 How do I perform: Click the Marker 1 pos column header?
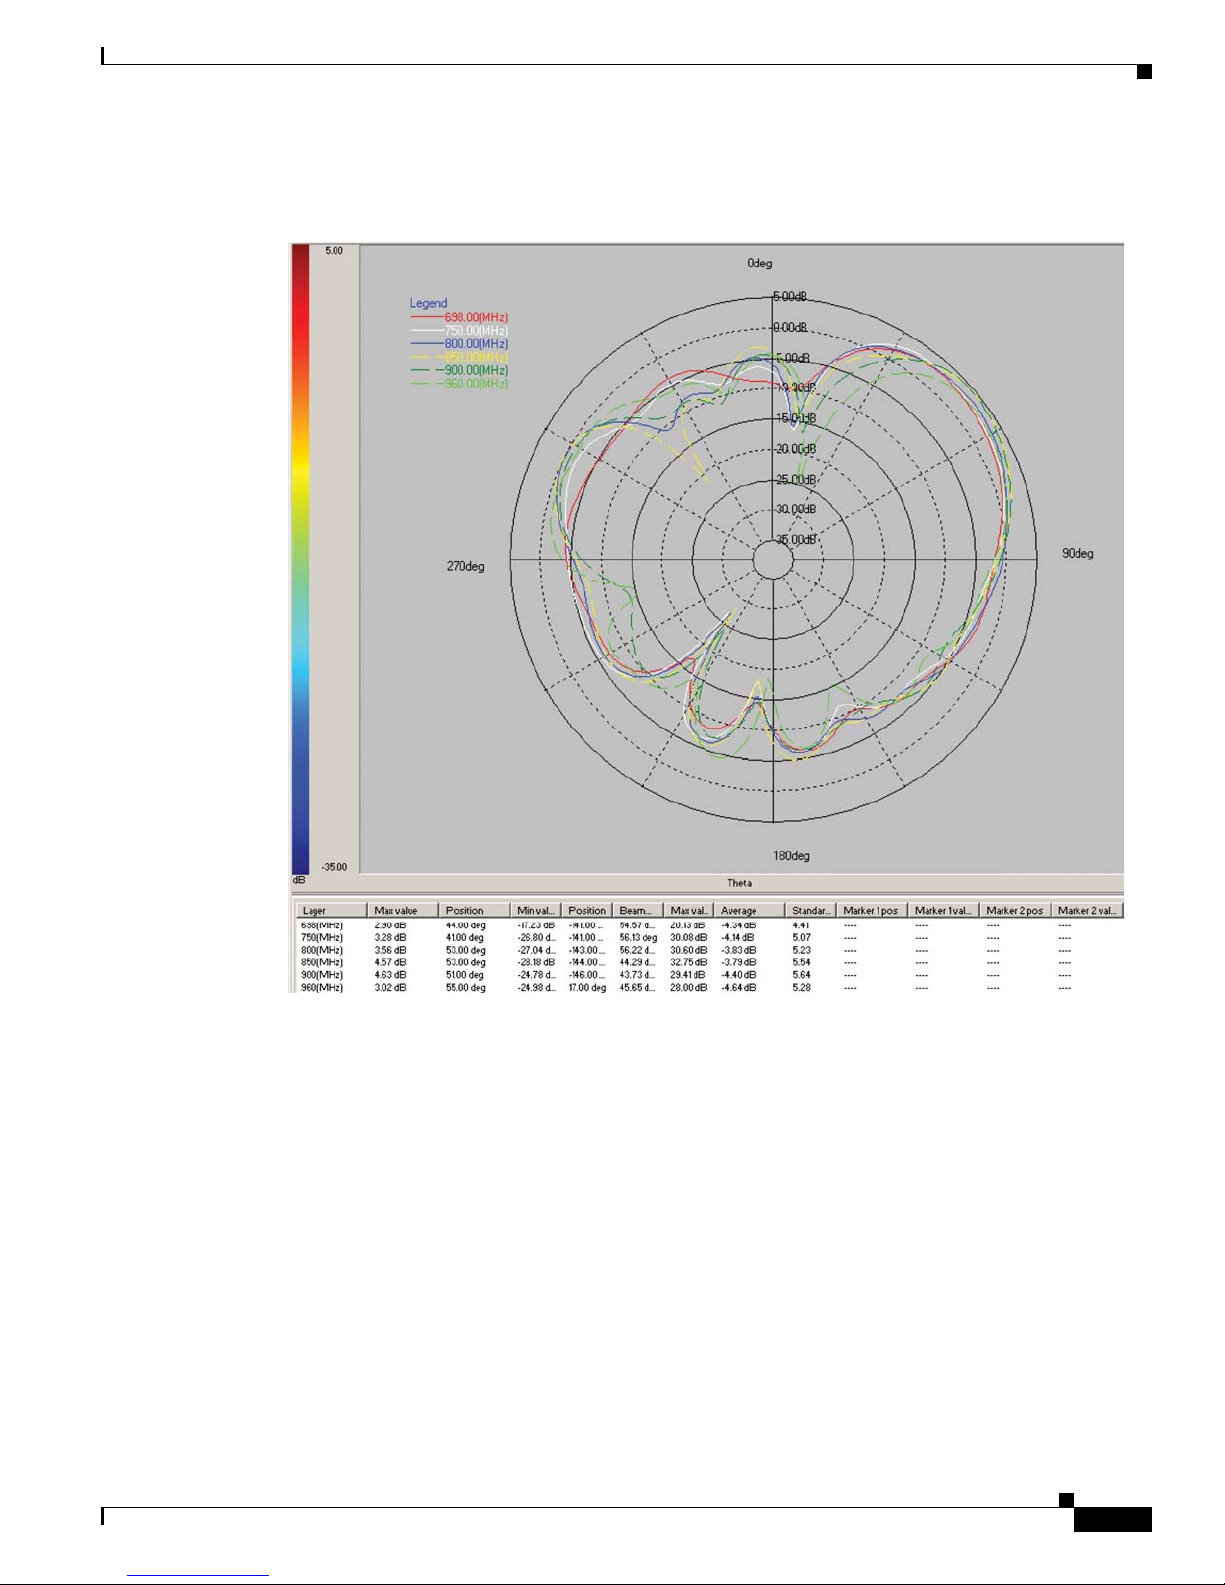[x=871, y=910]
